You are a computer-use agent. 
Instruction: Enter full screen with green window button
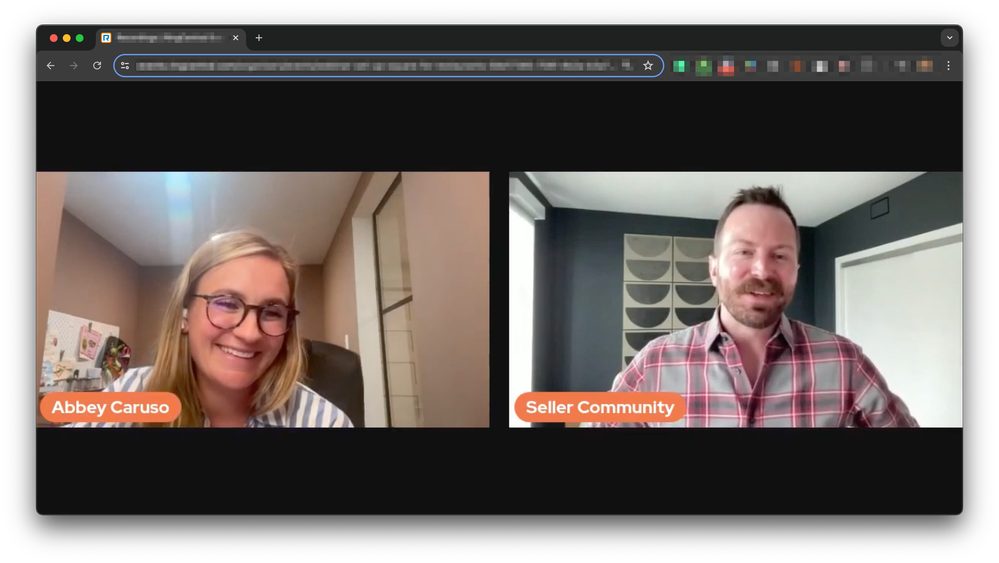pos(80,38)
